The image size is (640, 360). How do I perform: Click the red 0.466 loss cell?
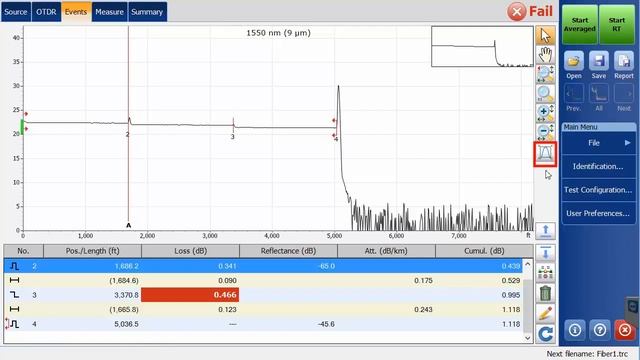tap(190, 295)
